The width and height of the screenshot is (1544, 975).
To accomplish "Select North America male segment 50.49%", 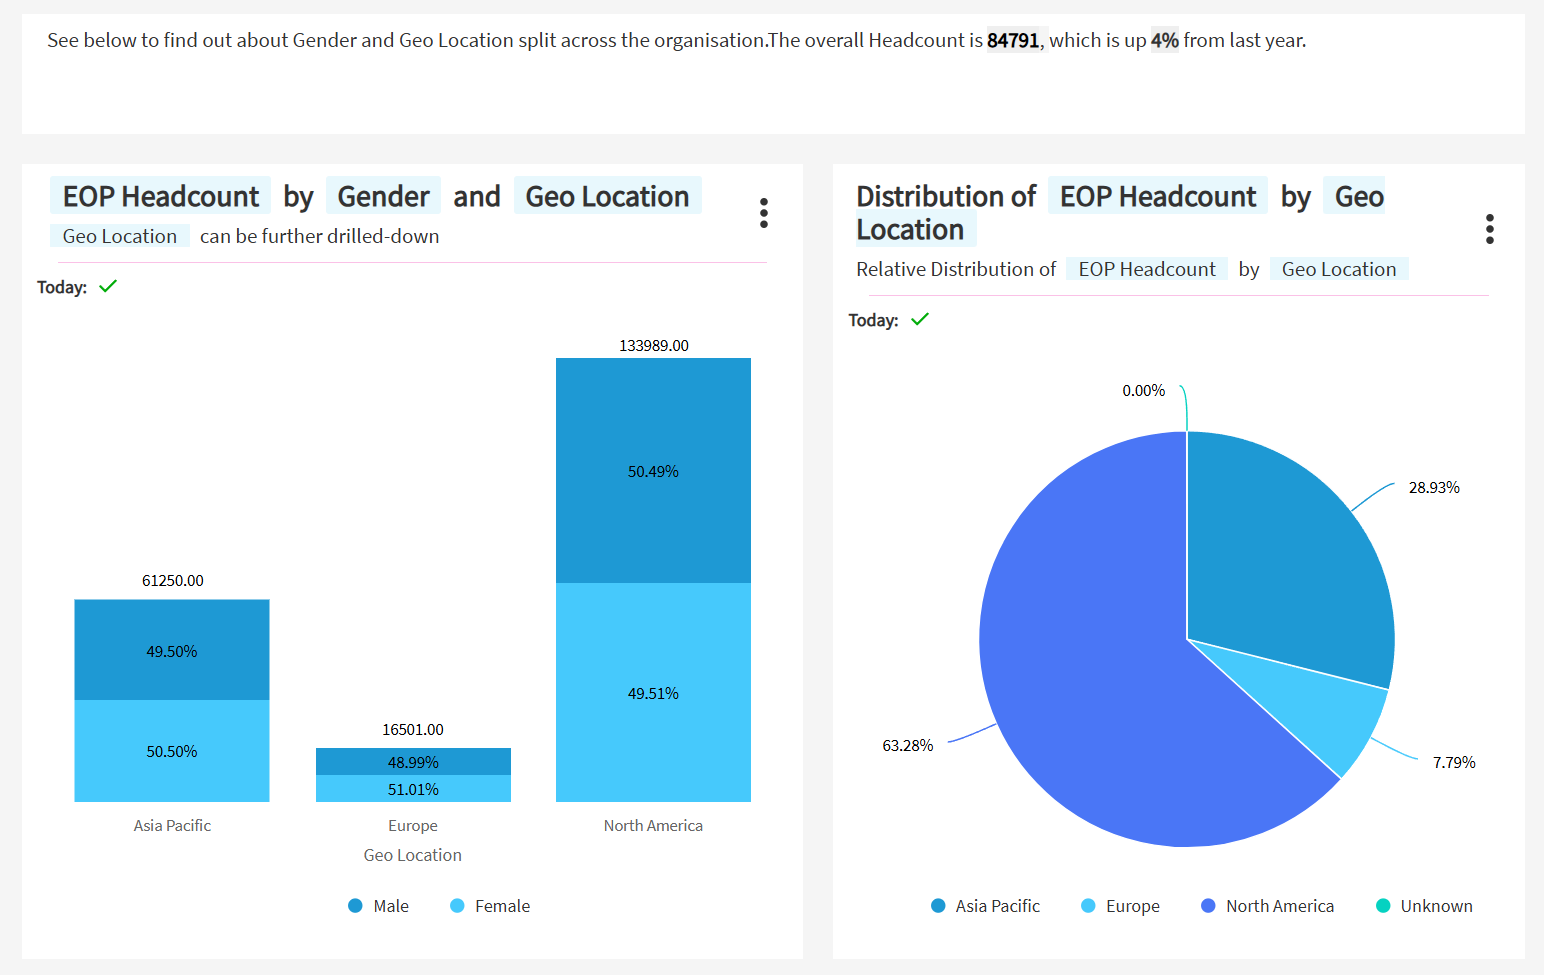I will (x=653, y=470).
